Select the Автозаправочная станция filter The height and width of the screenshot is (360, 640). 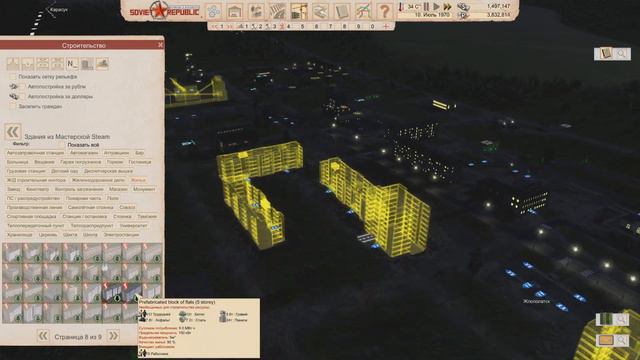(x=36, y=153)
